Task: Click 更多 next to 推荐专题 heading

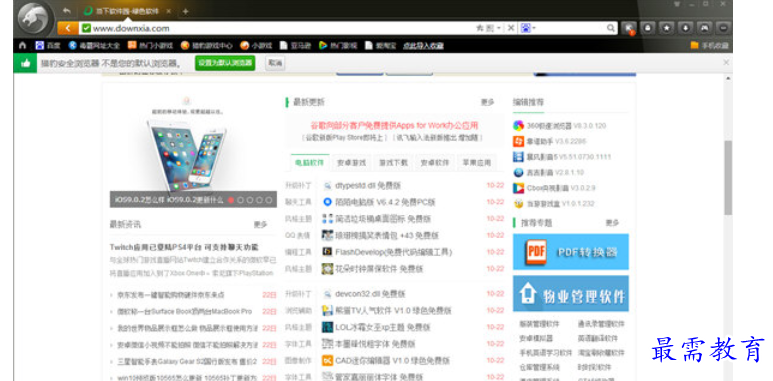Action: pyautogui.click(x=612, y=223)
